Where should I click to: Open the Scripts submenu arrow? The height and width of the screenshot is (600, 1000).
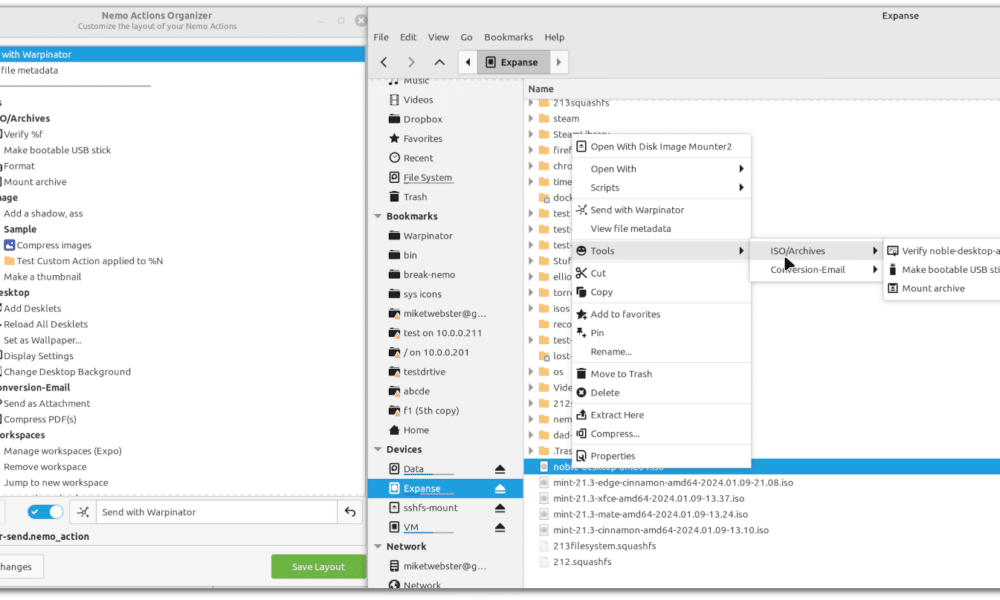741,187
